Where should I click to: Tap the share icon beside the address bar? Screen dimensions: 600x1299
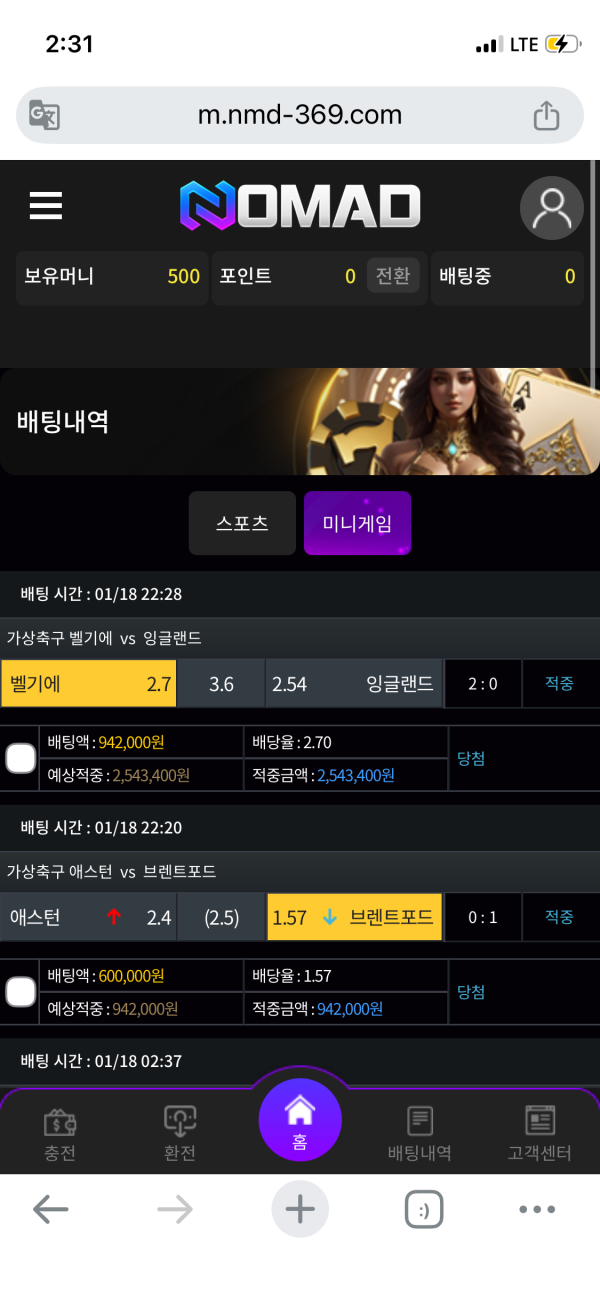coord(546,115)
